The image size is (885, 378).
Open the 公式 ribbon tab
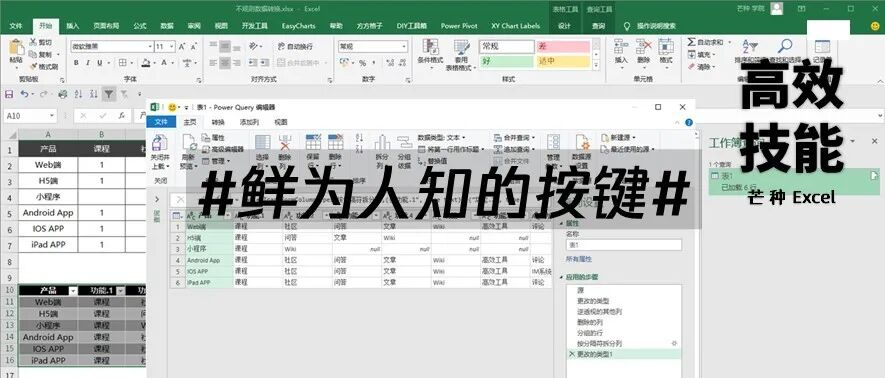[140, 26]
